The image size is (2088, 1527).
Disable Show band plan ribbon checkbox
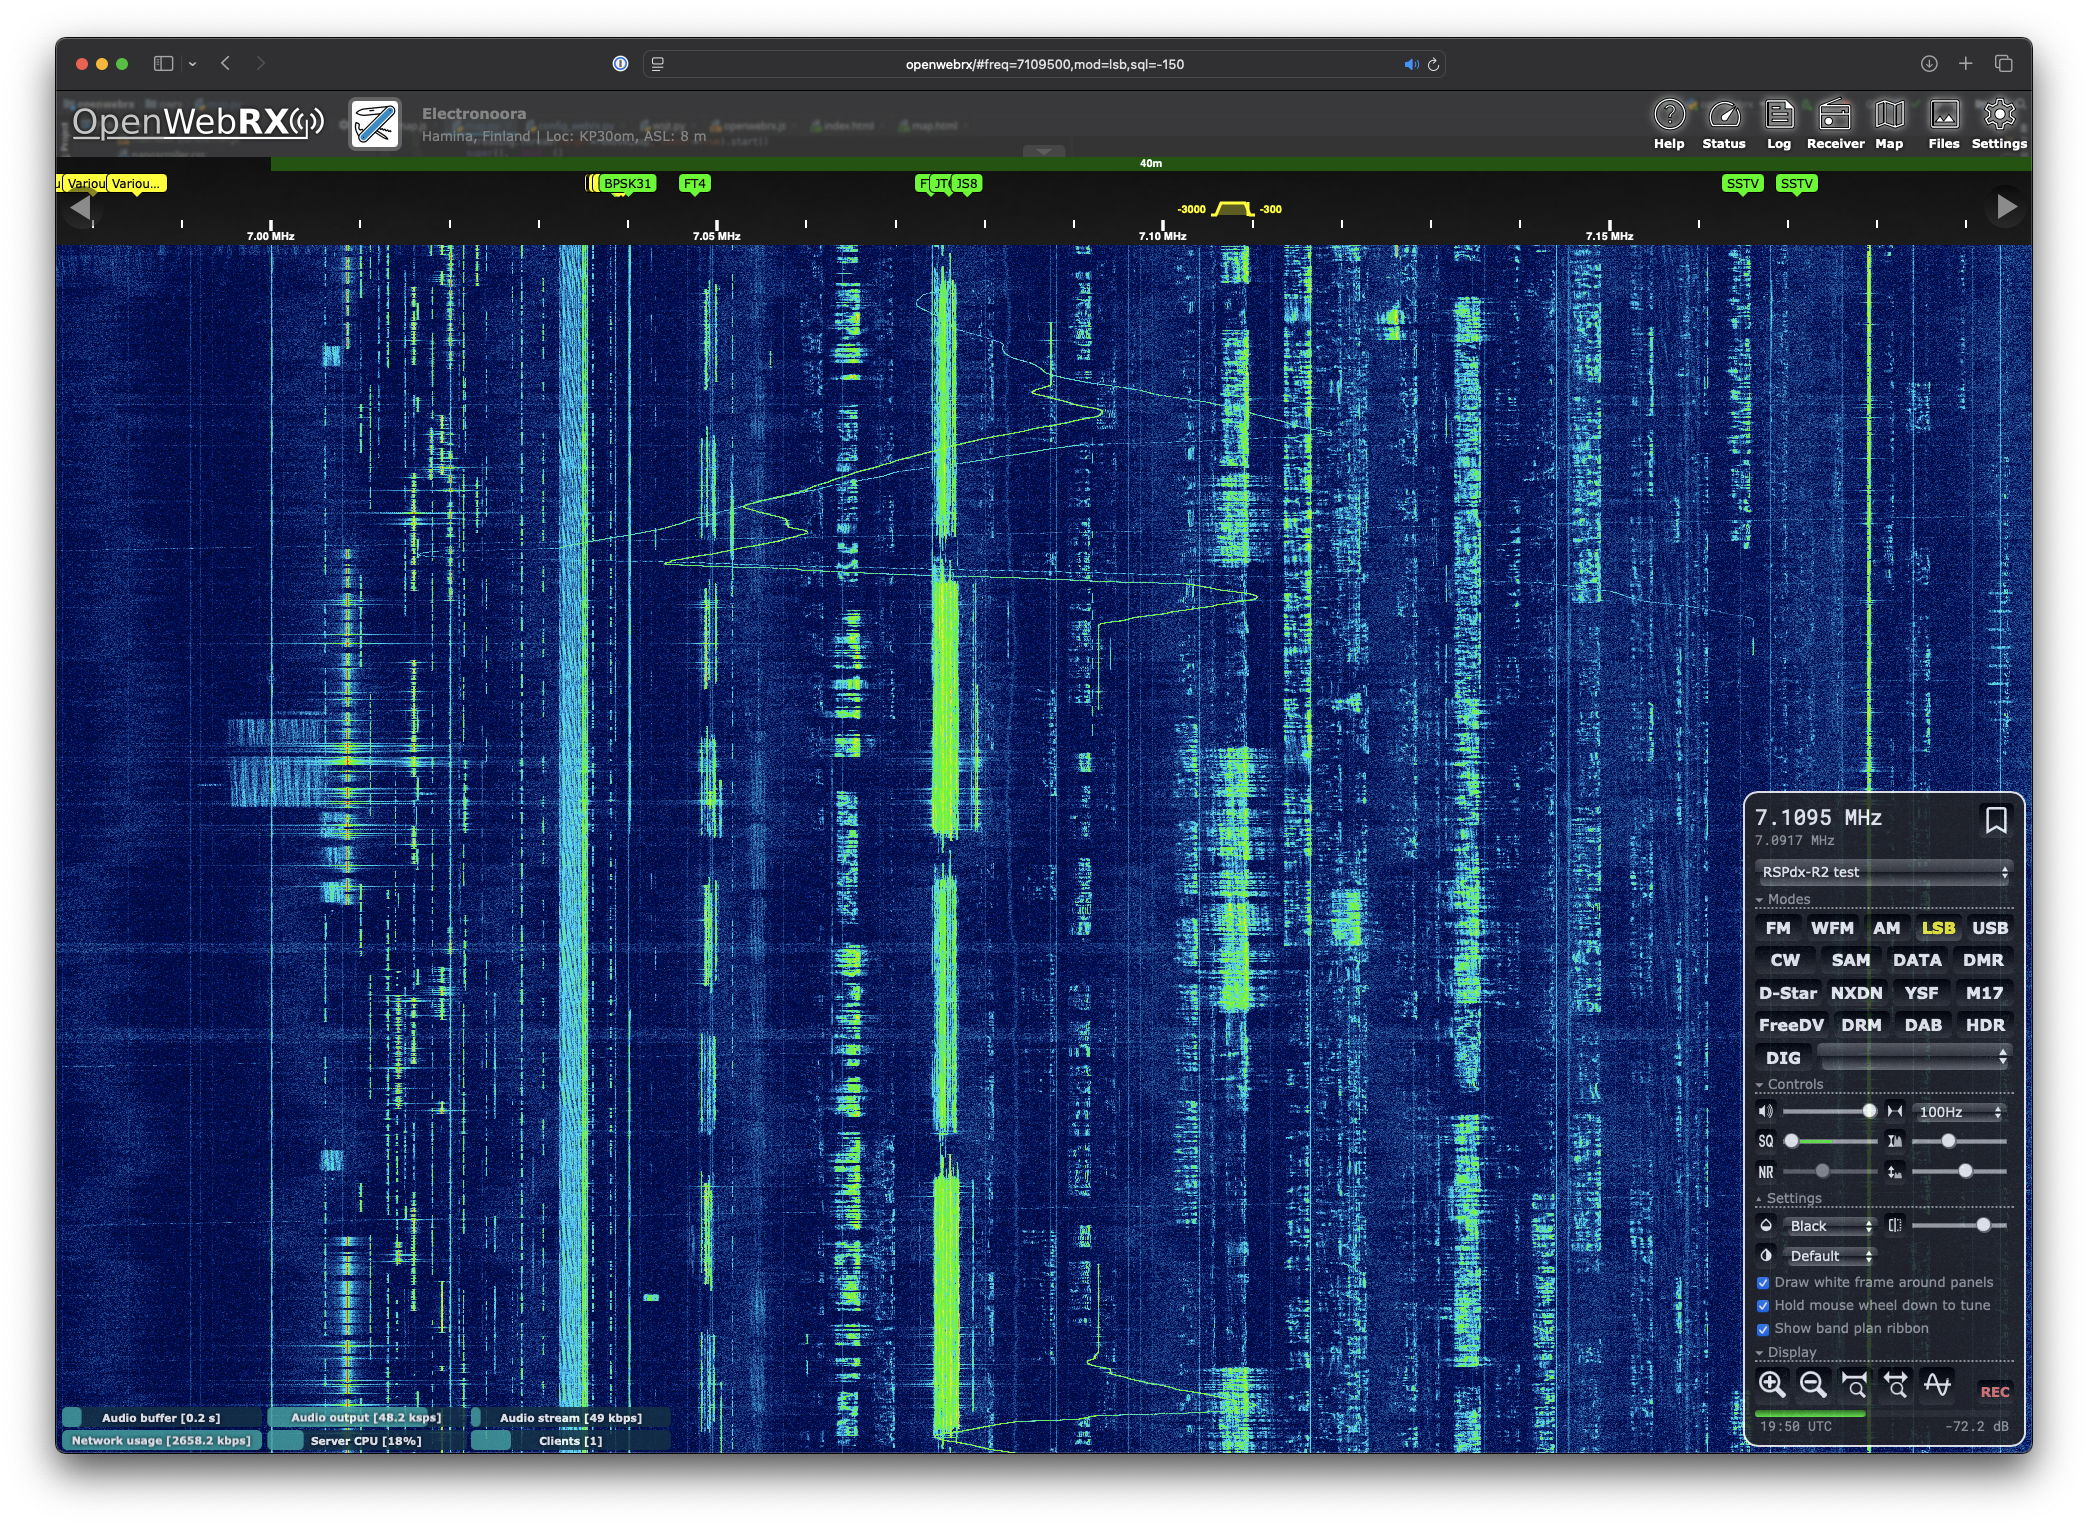point(1763,1329)
